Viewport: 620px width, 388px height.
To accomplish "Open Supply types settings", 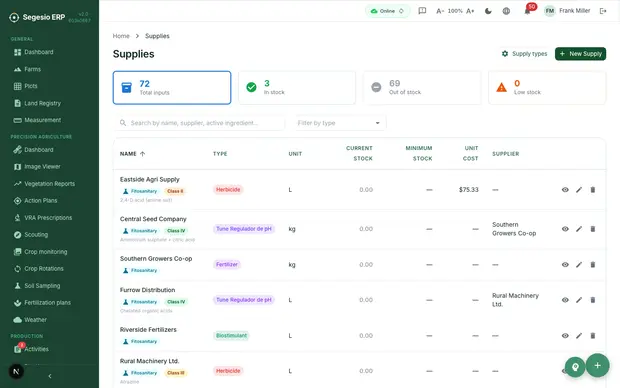I will pyautogui.click(x=524, y=54).
